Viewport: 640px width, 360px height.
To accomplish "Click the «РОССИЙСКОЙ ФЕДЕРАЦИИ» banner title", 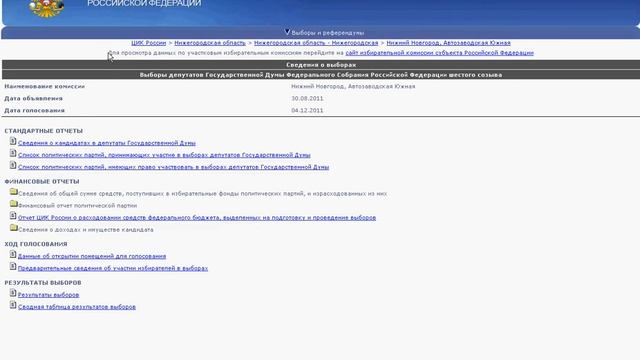I will [x=144, y=4].
